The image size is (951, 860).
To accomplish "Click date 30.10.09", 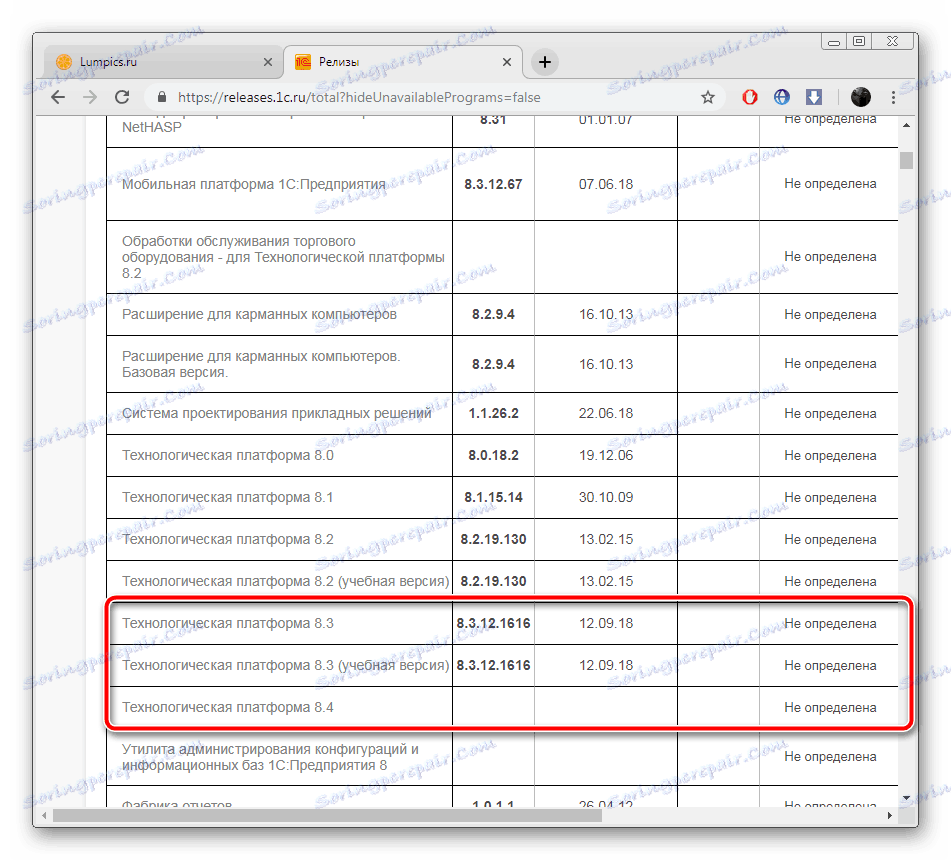I will pos(606,497).
